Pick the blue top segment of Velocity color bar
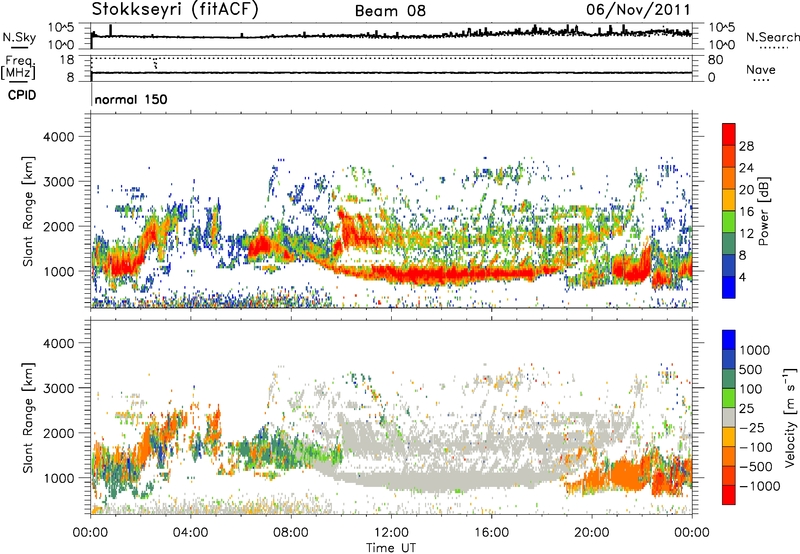 (x=729, y=340)
